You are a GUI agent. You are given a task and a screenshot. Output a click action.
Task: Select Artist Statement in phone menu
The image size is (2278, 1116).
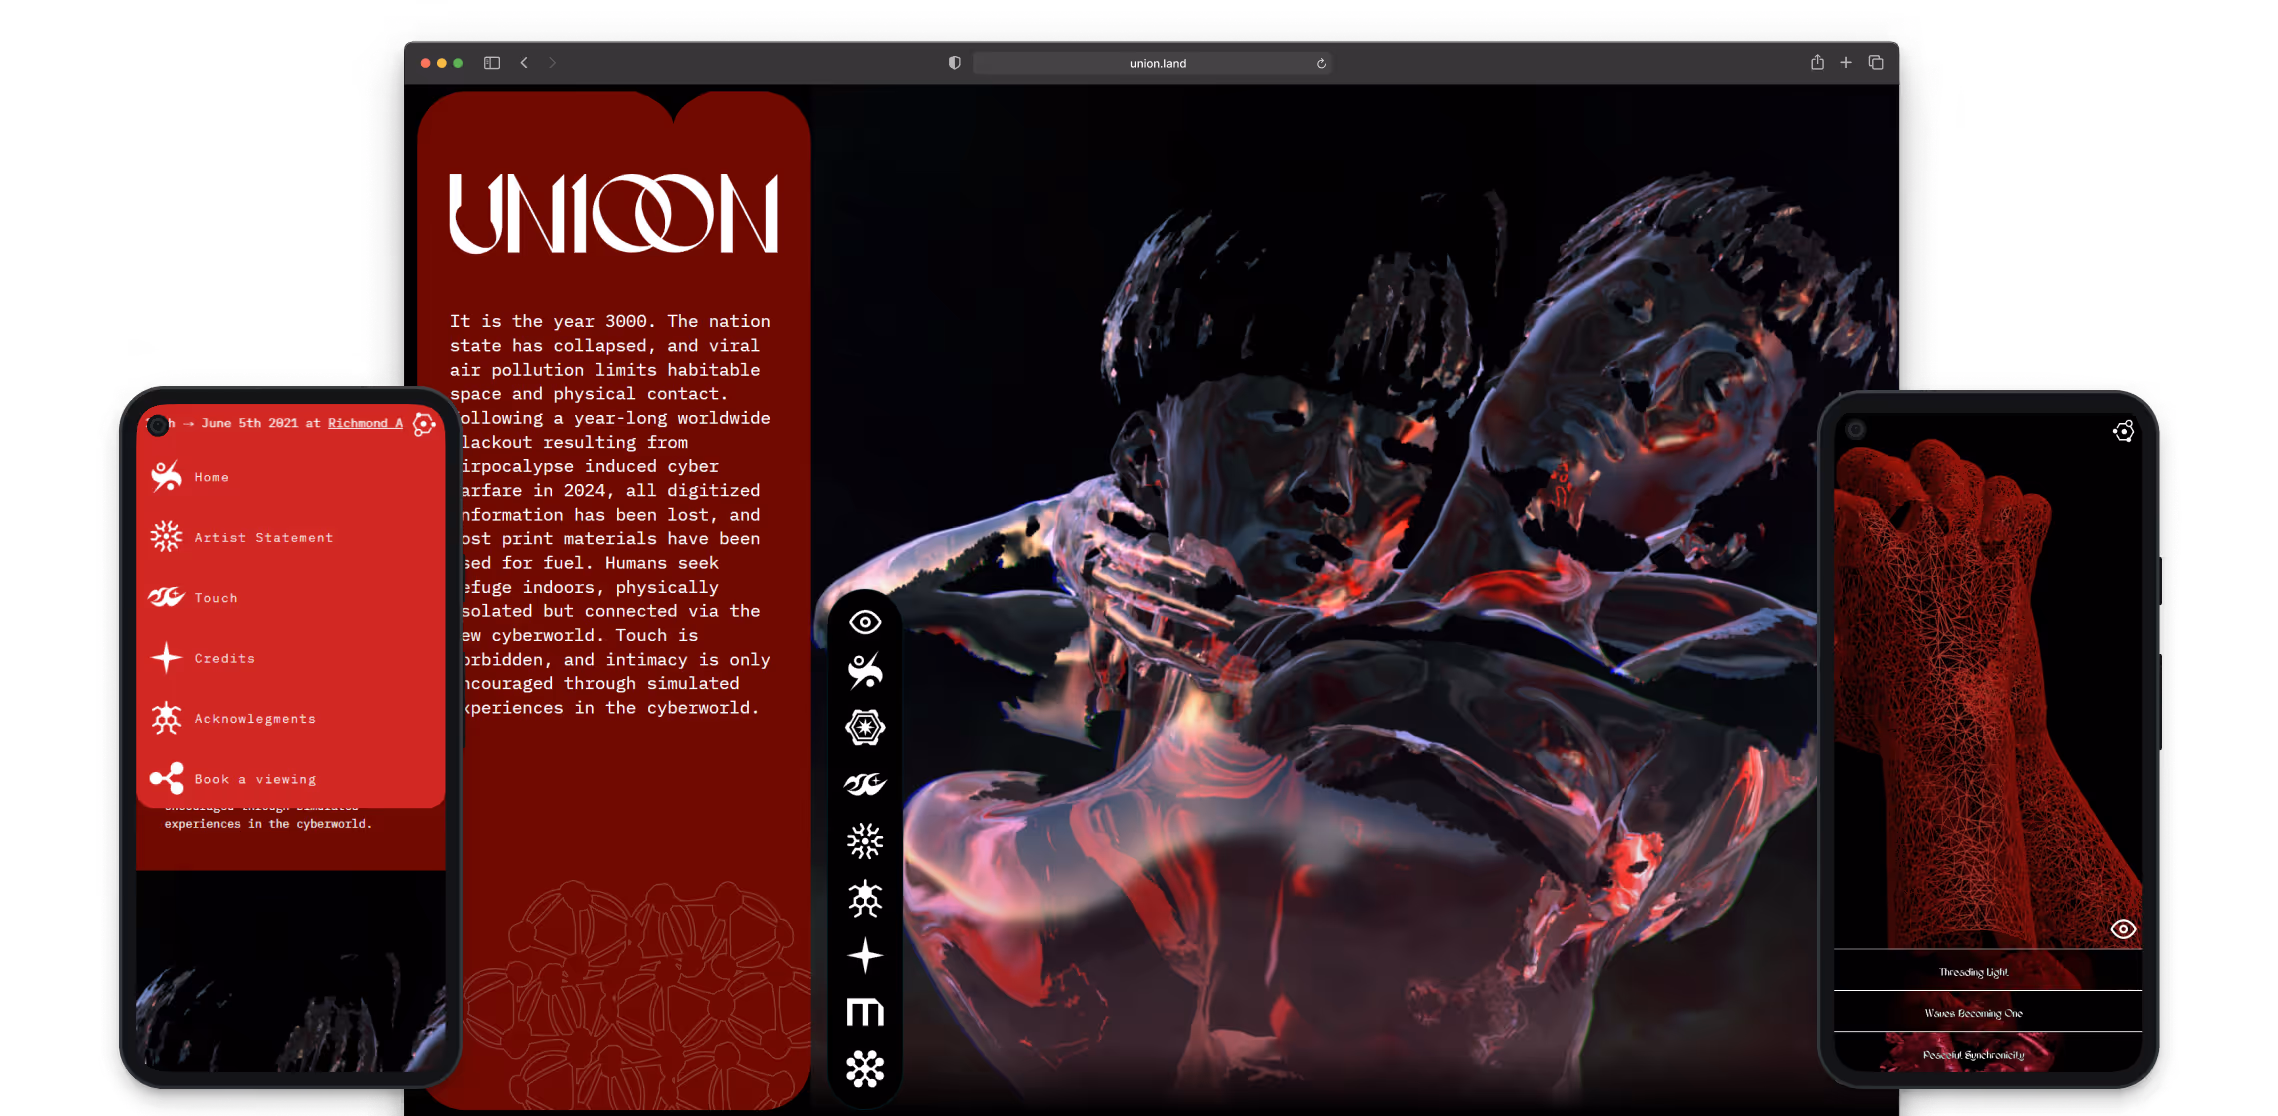click(x=263, y=538)
